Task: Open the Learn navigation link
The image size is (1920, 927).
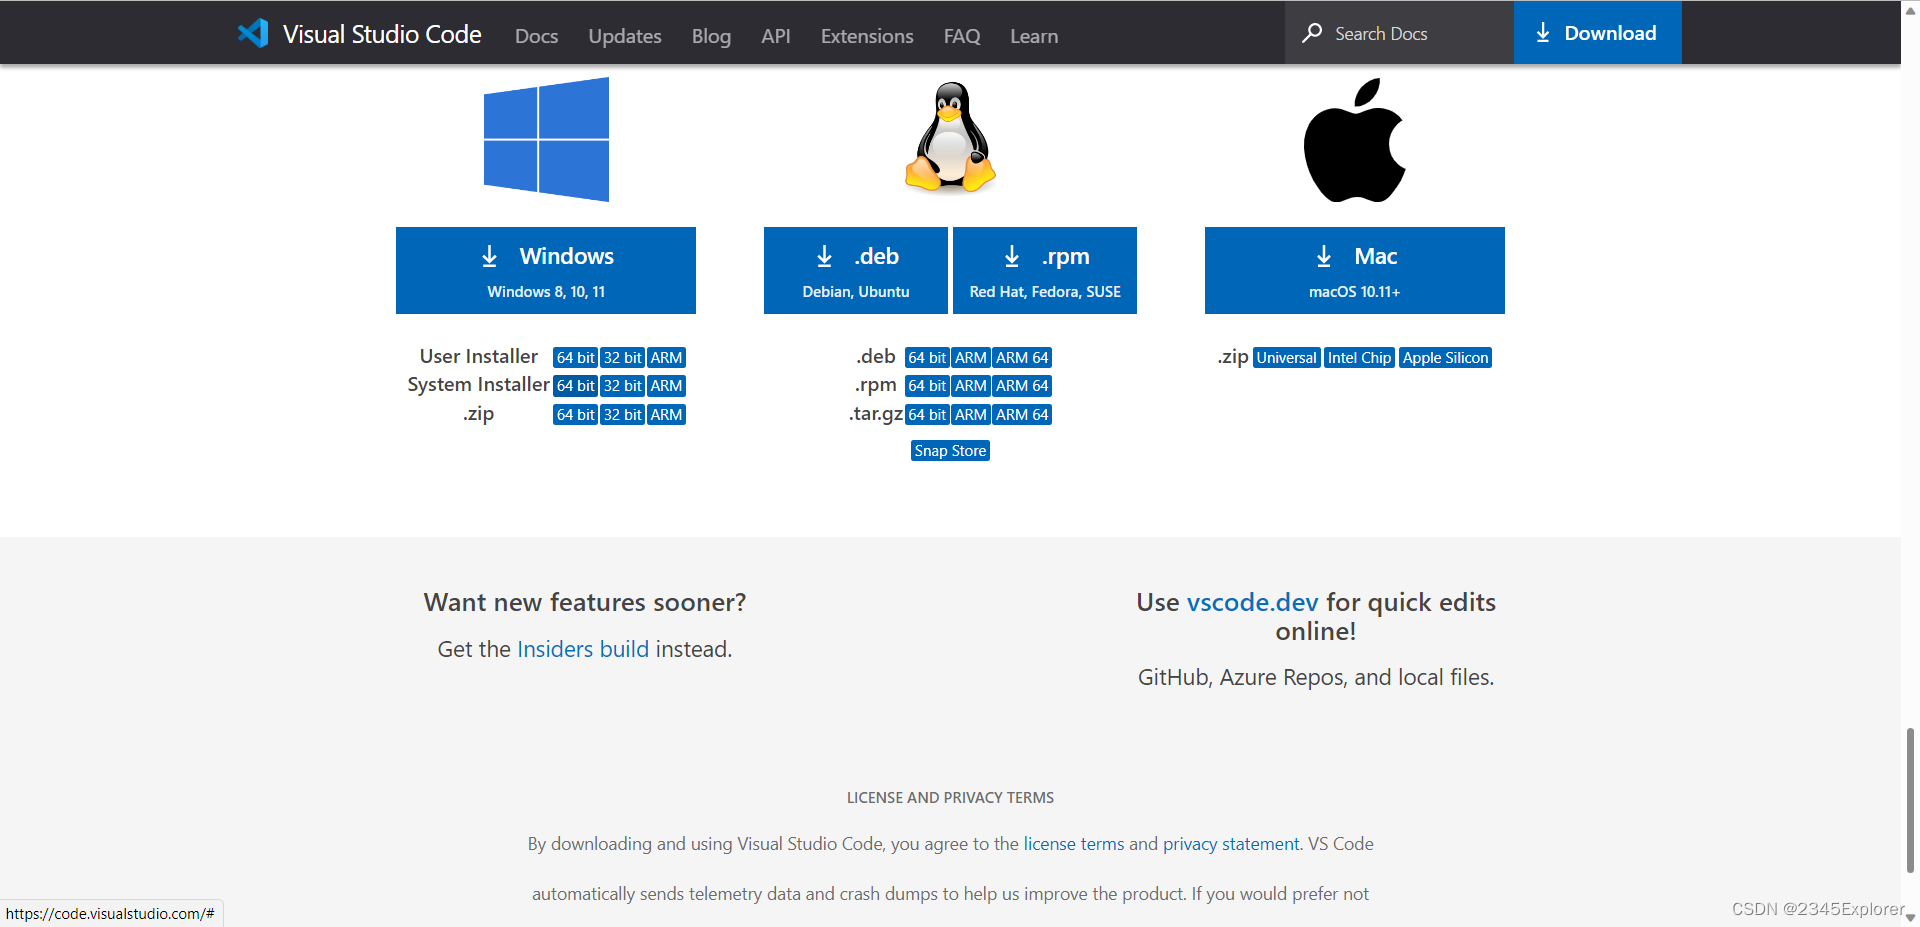Action: click(x=1034, y=36)
